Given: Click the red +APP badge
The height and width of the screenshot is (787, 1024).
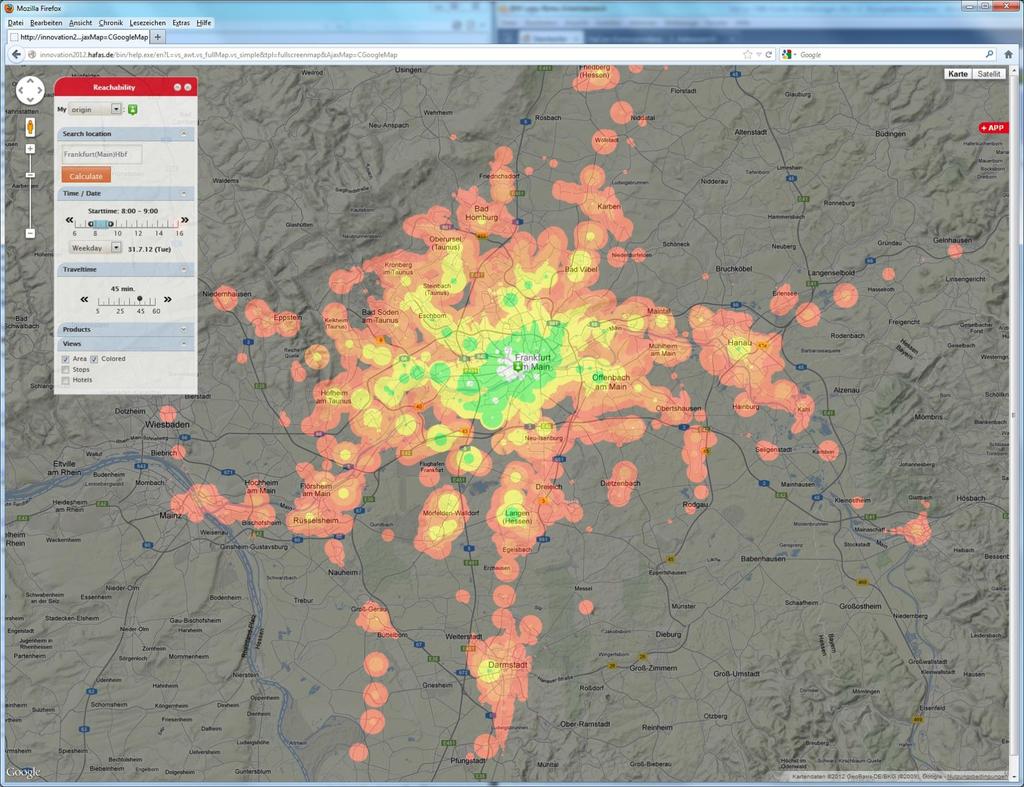Looking at the screenshot, I should tap(993, 128).
